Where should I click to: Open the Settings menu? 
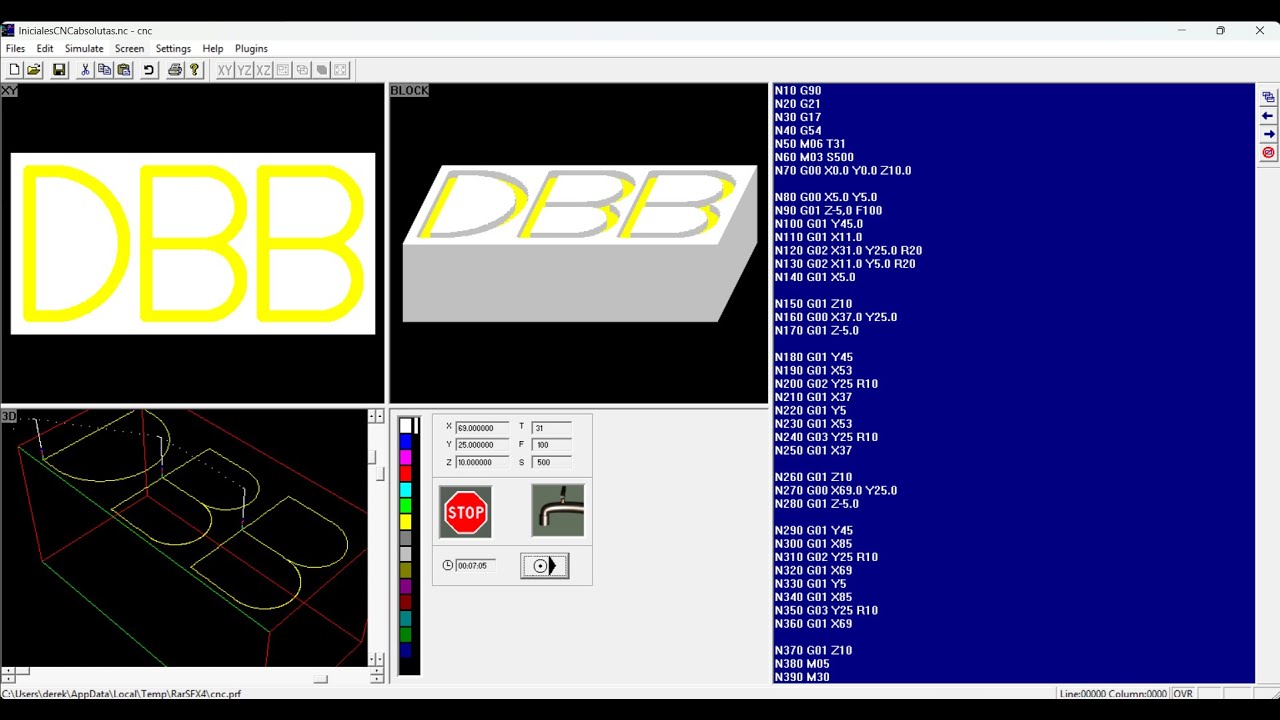tap(173, 48)
